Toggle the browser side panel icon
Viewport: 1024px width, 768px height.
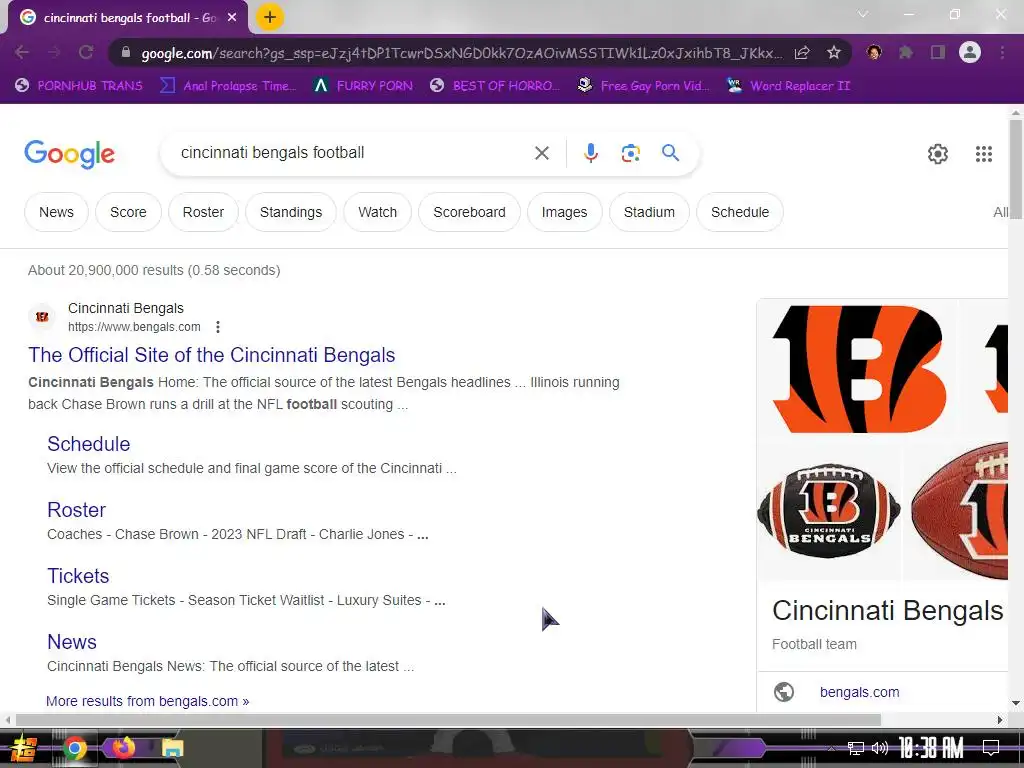pyautogui.click(x=938, y=53)
